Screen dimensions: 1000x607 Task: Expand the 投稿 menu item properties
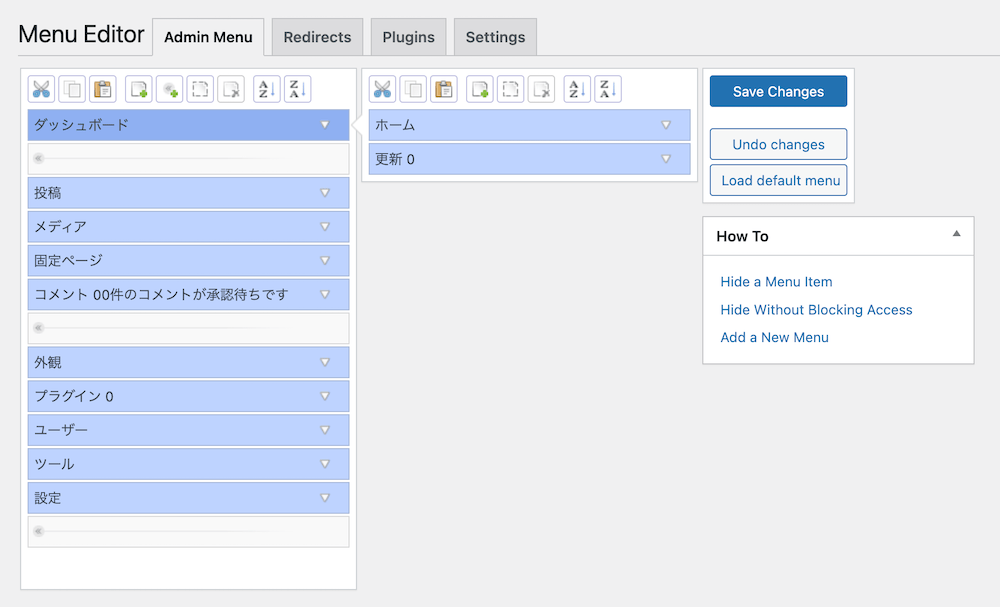click(324, 193)
